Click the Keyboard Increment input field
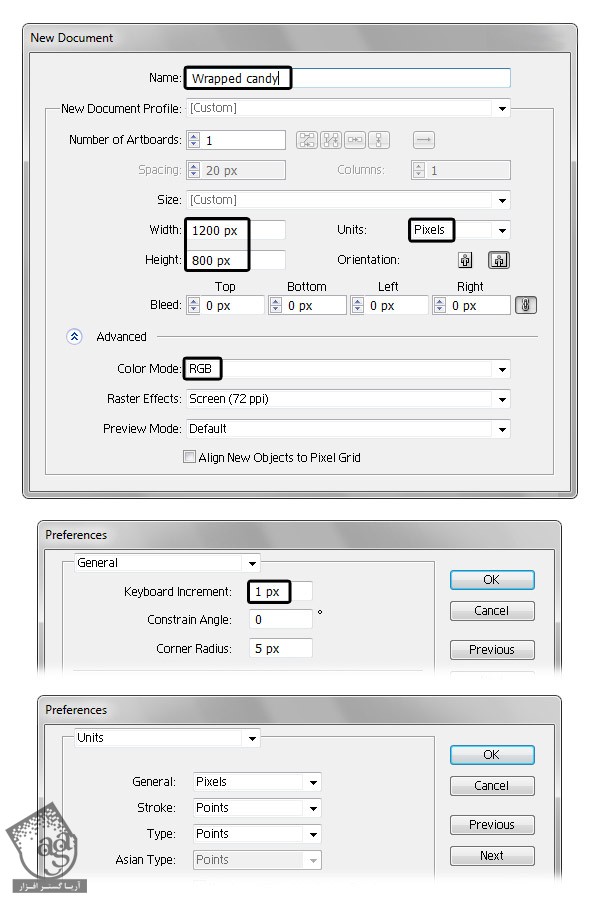The width and height of the screenshot is (600, 900). 280,592
